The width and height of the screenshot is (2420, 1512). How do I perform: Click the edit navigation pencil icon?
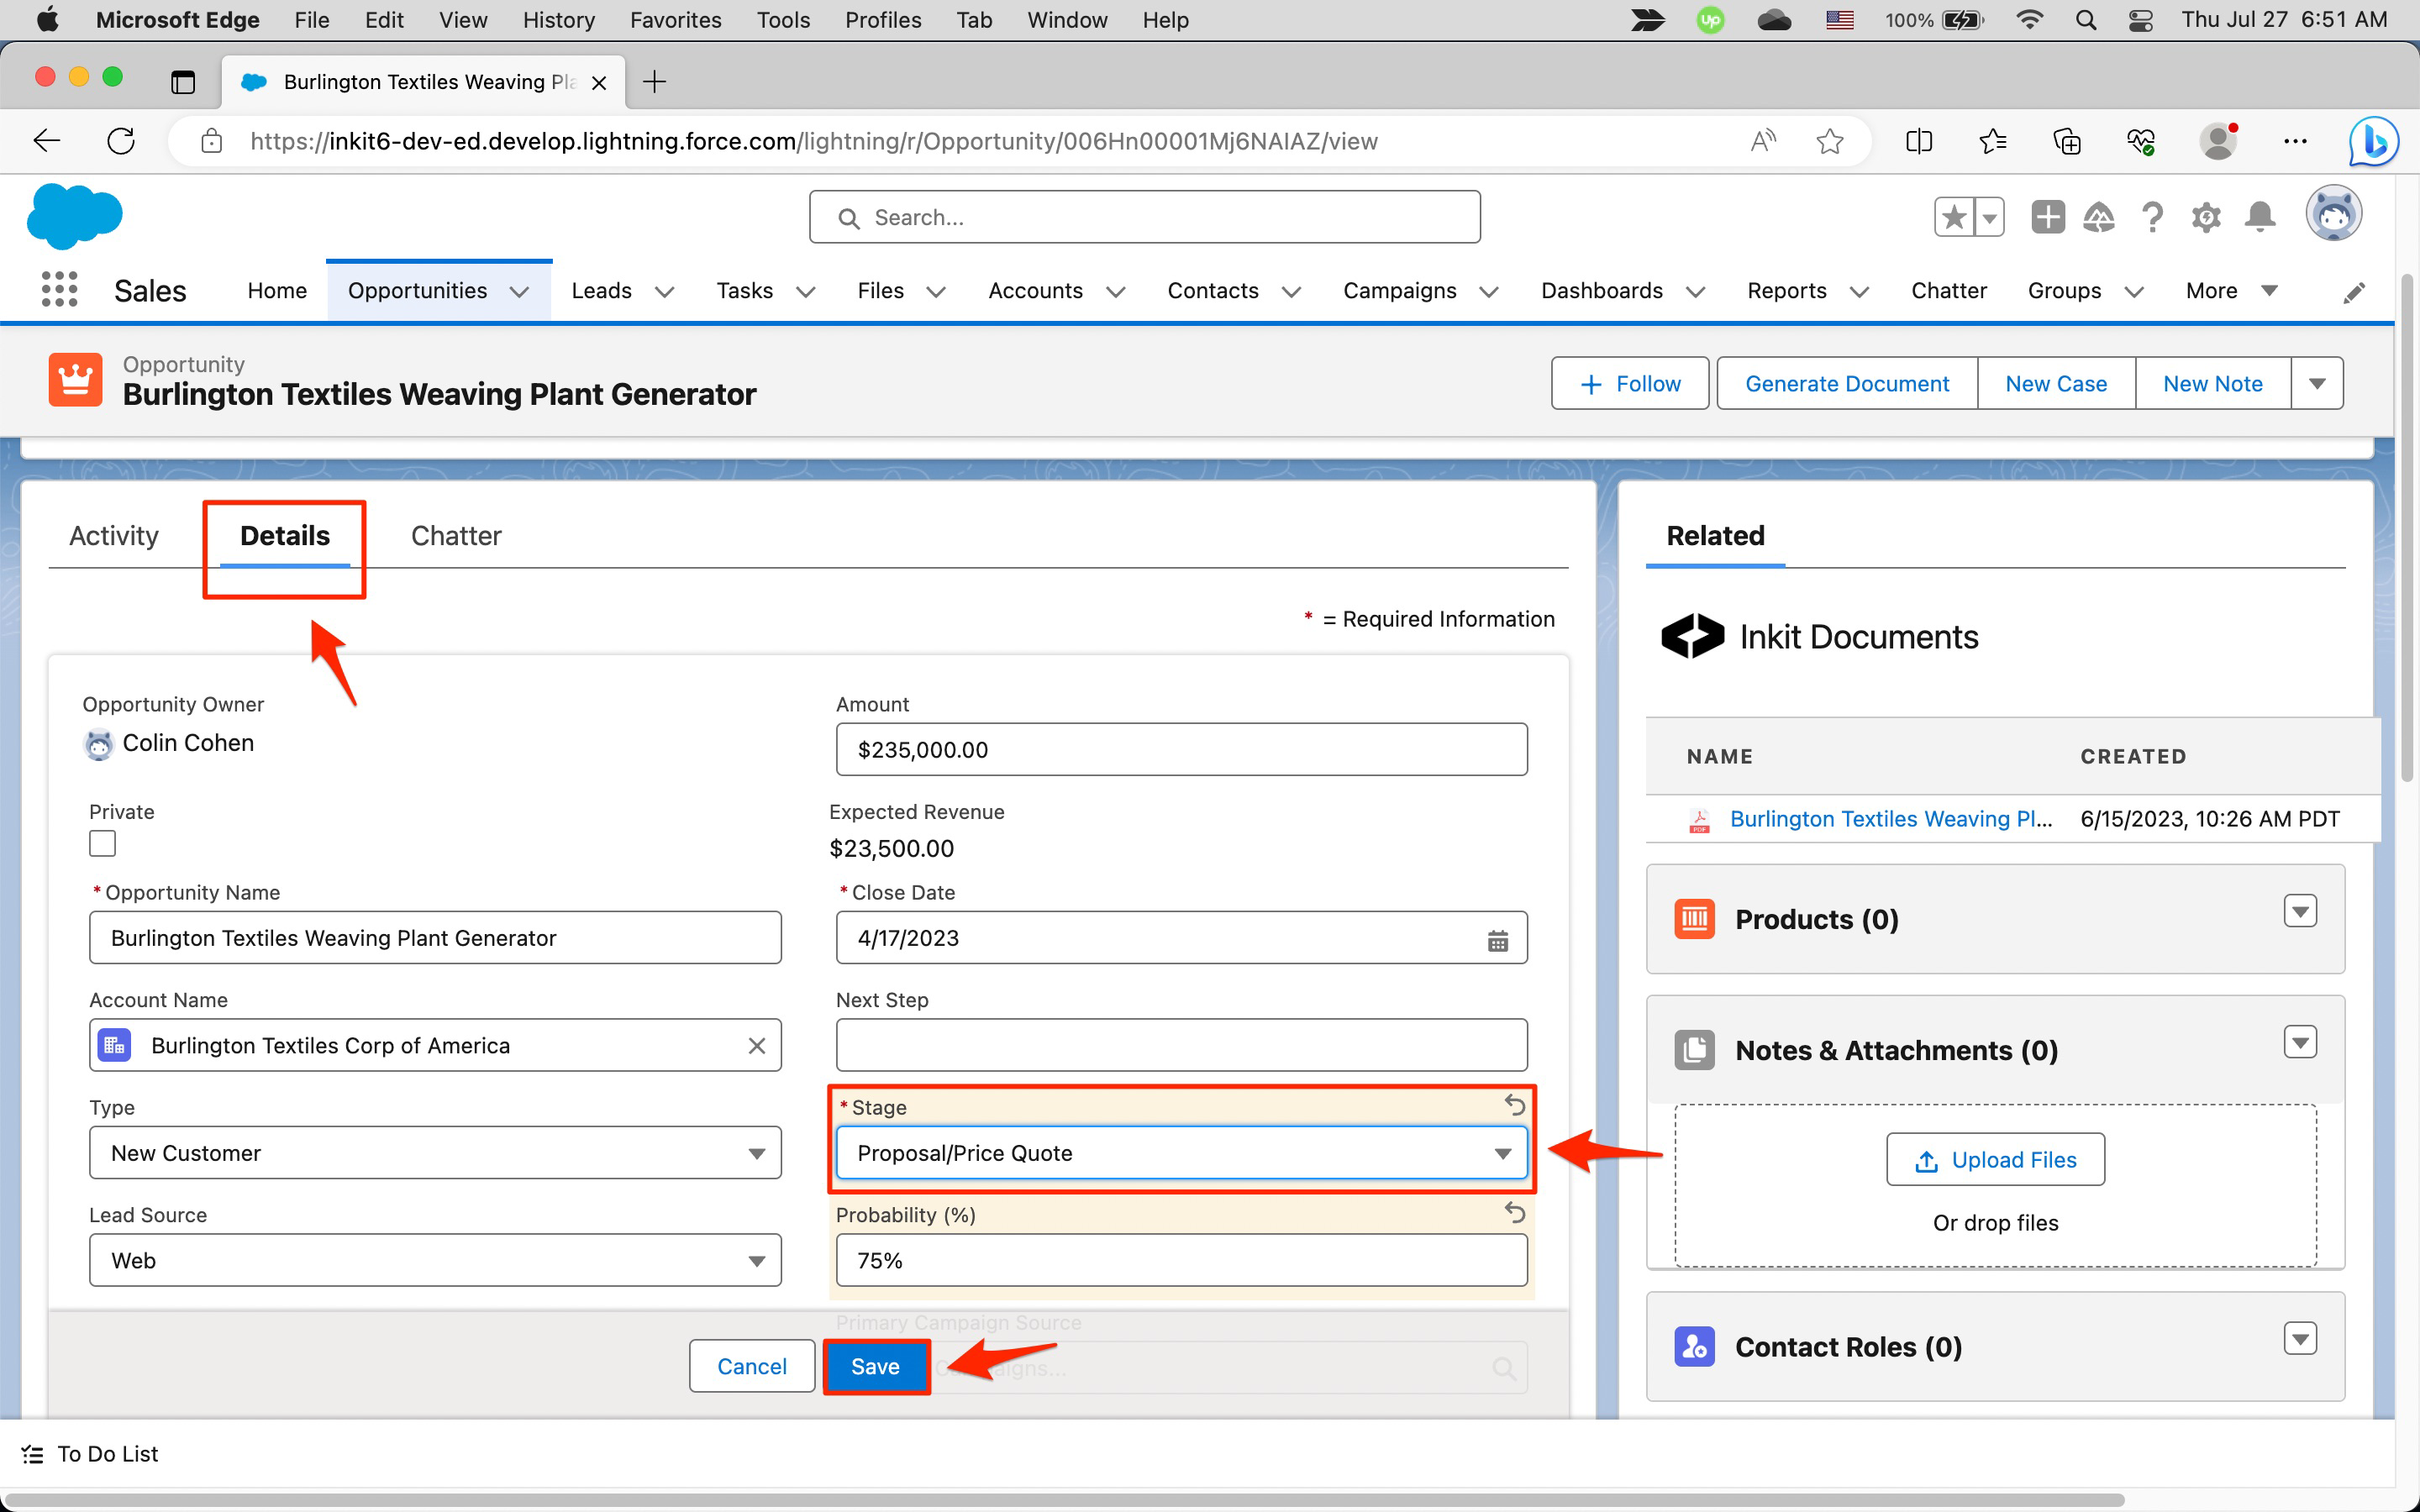[x=2354, y=292]
